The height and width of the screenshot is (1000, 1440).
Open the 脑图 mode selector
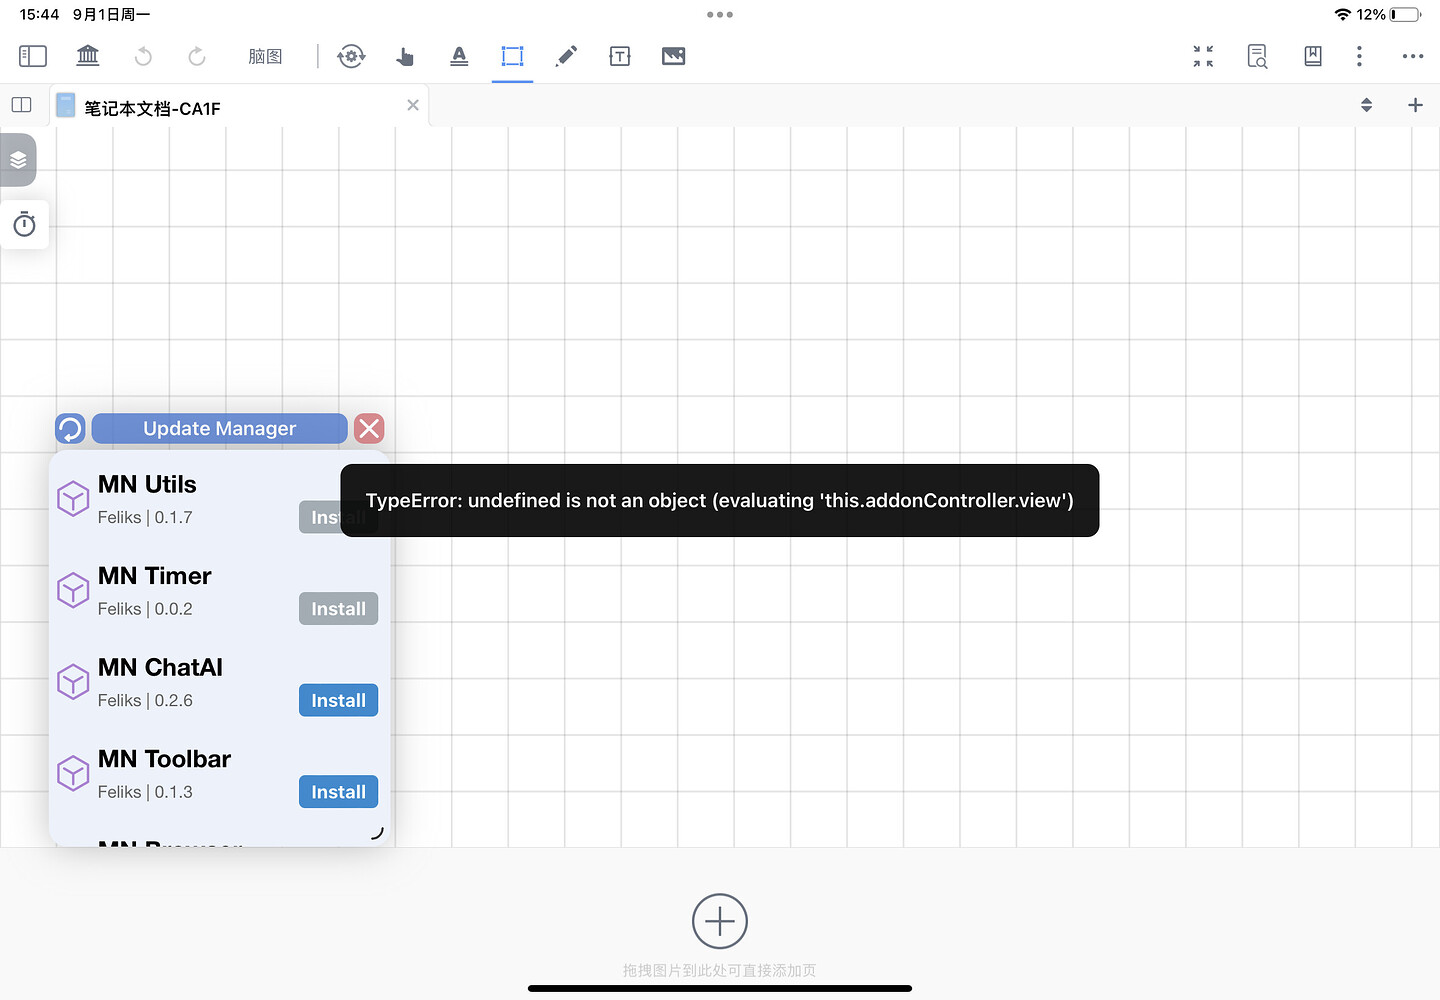[x=265, y=57]
